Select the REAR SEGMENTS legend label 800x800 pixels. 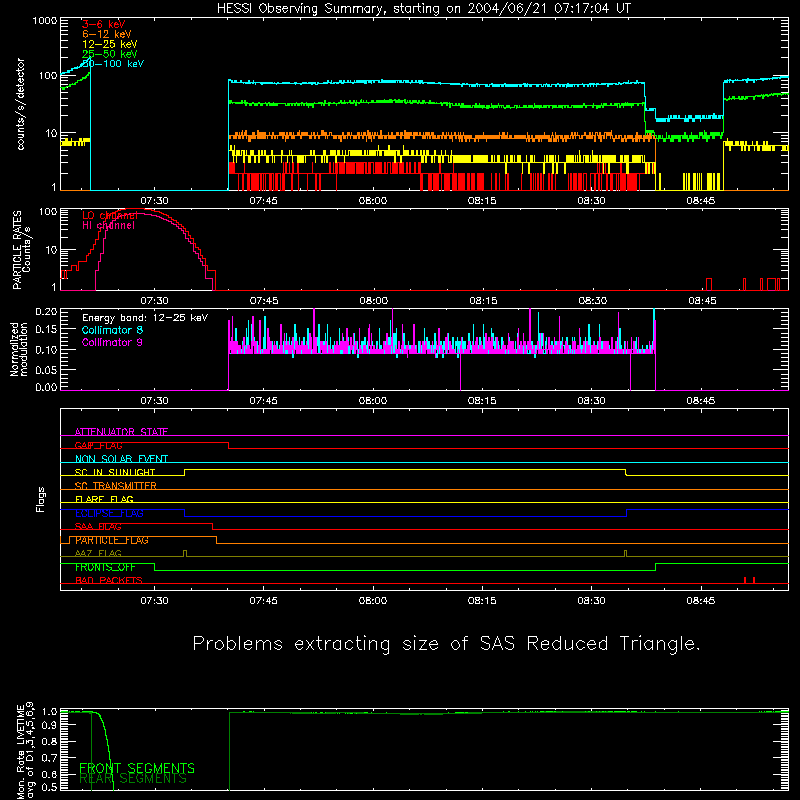pos(133,779)
